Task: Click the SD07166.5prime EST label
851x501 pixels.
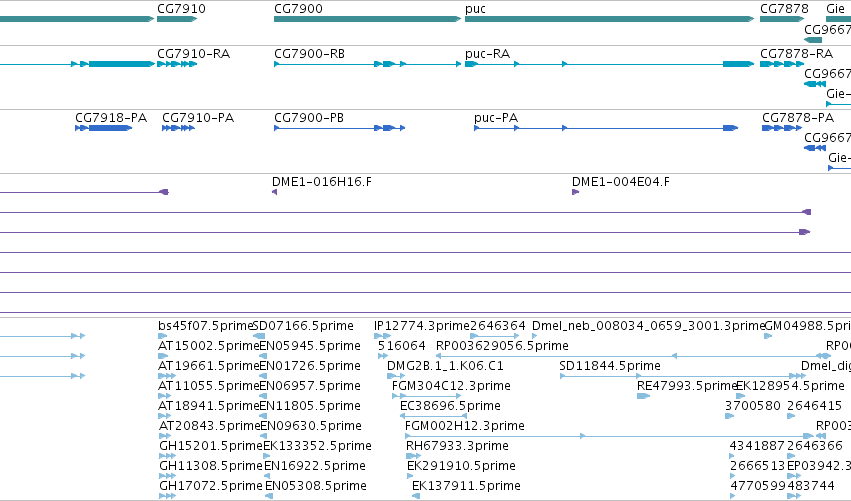Action: (303, 326)
